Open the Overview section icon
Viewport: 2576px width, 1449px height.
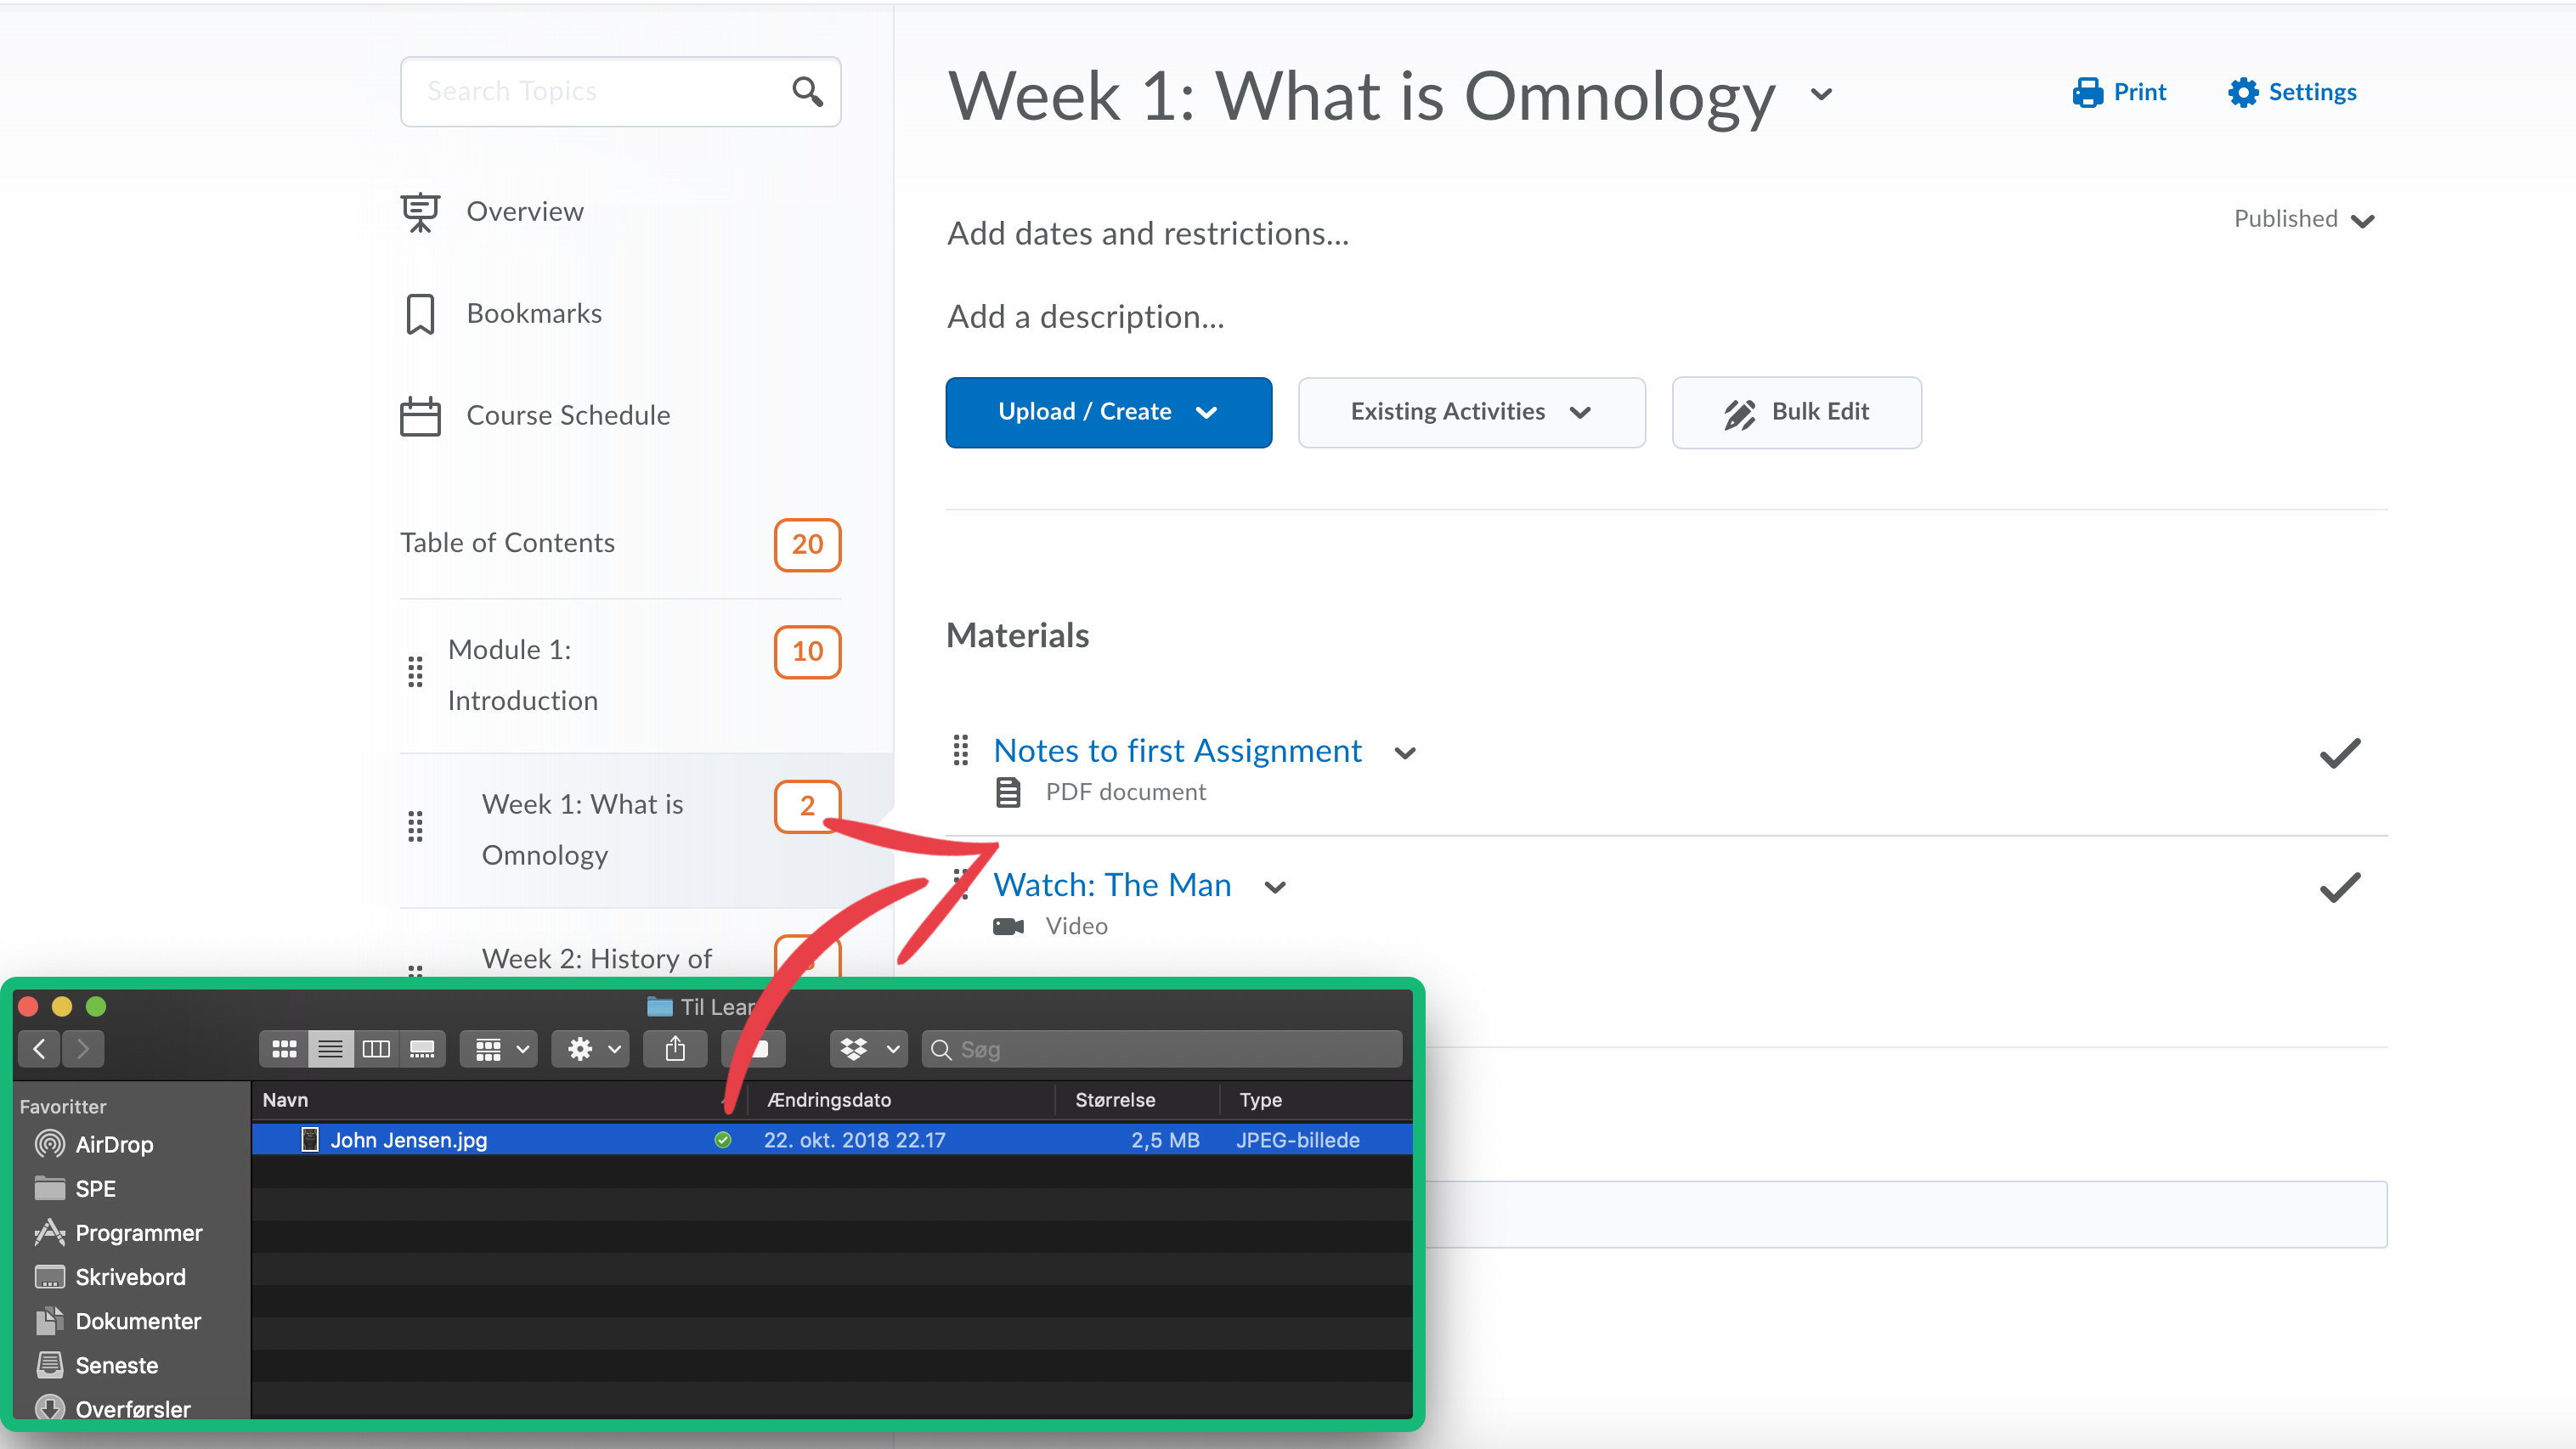point(420,211)
